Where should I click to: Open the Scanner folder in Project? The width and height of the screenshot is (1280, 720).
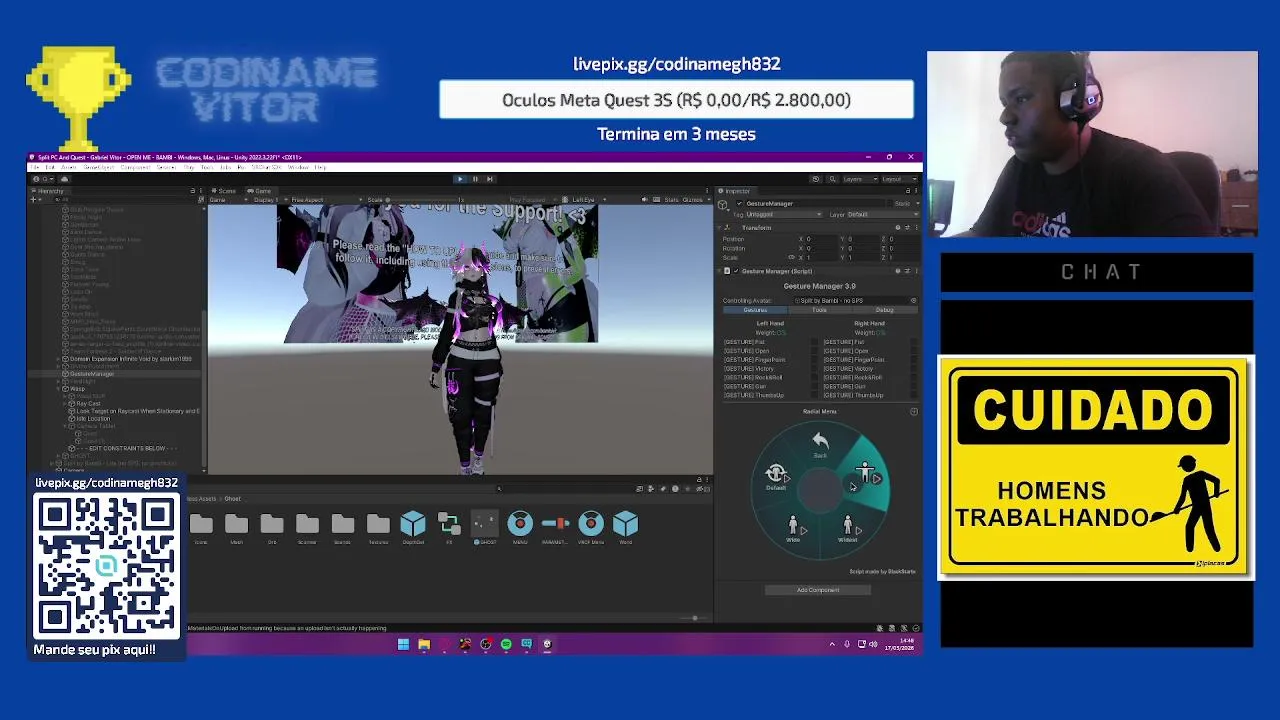[x=307, y=527]
